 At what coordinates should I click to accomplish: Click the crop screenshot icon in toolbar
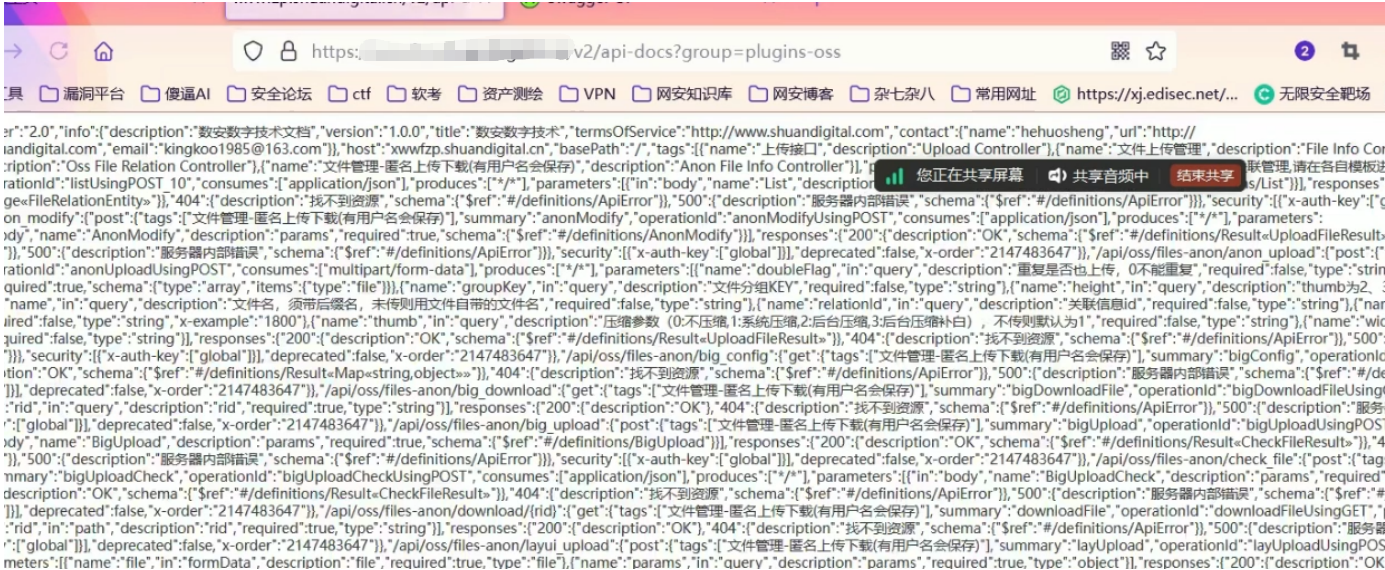click(1350, 51)
